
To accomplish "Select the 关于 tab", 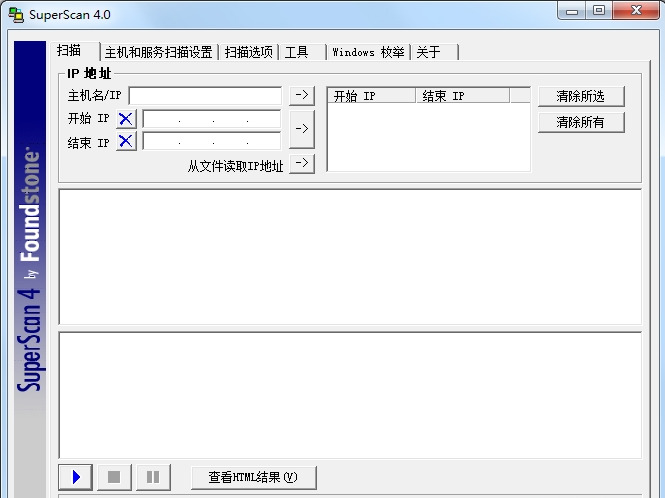I will point(435,52).
